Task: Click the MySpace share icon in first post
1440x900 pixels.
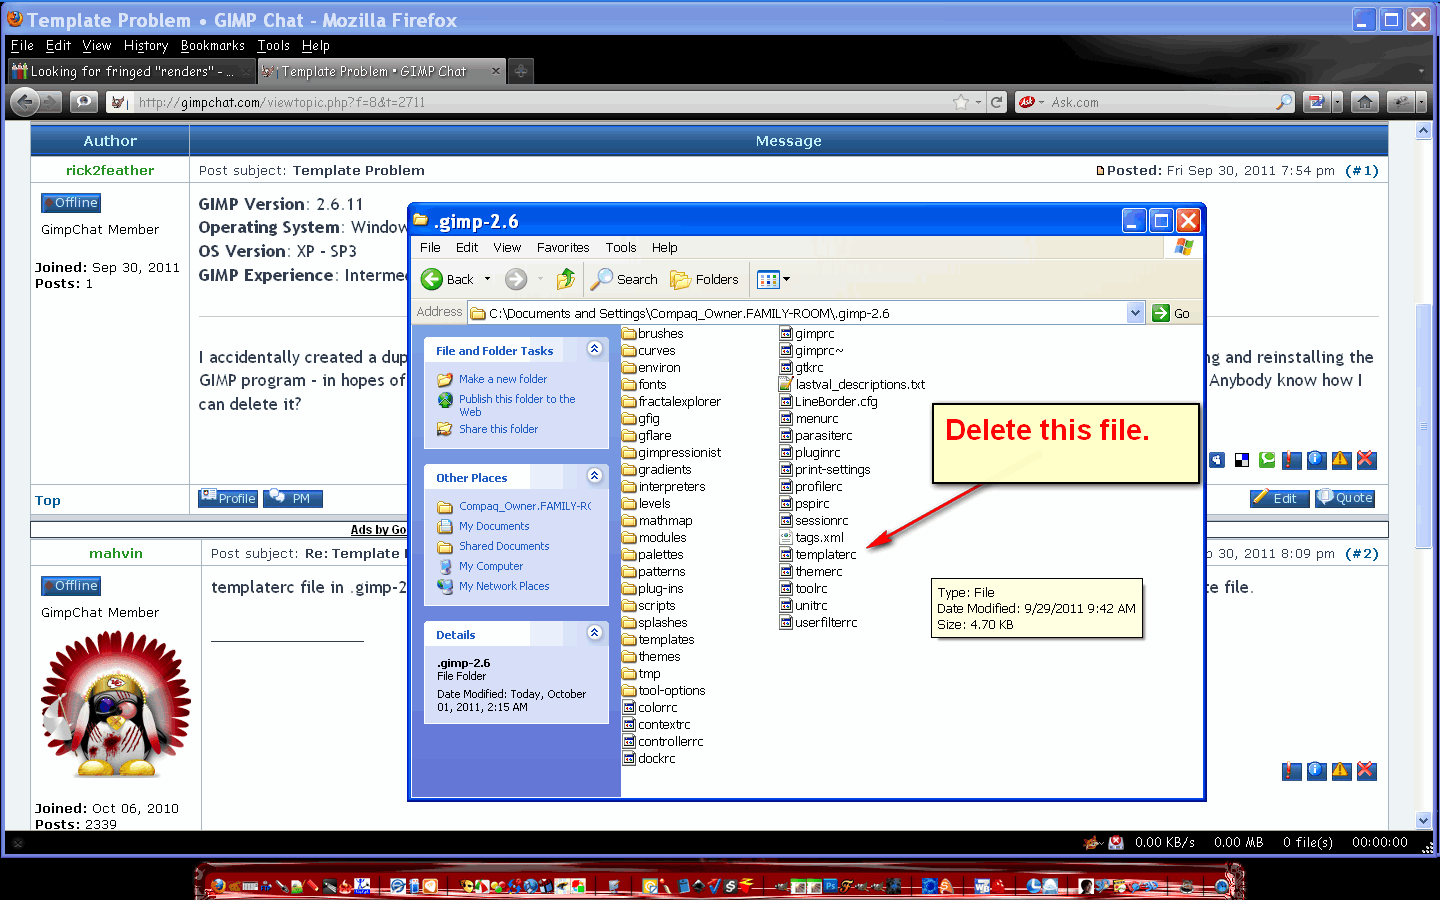Action: (1217, 460)
